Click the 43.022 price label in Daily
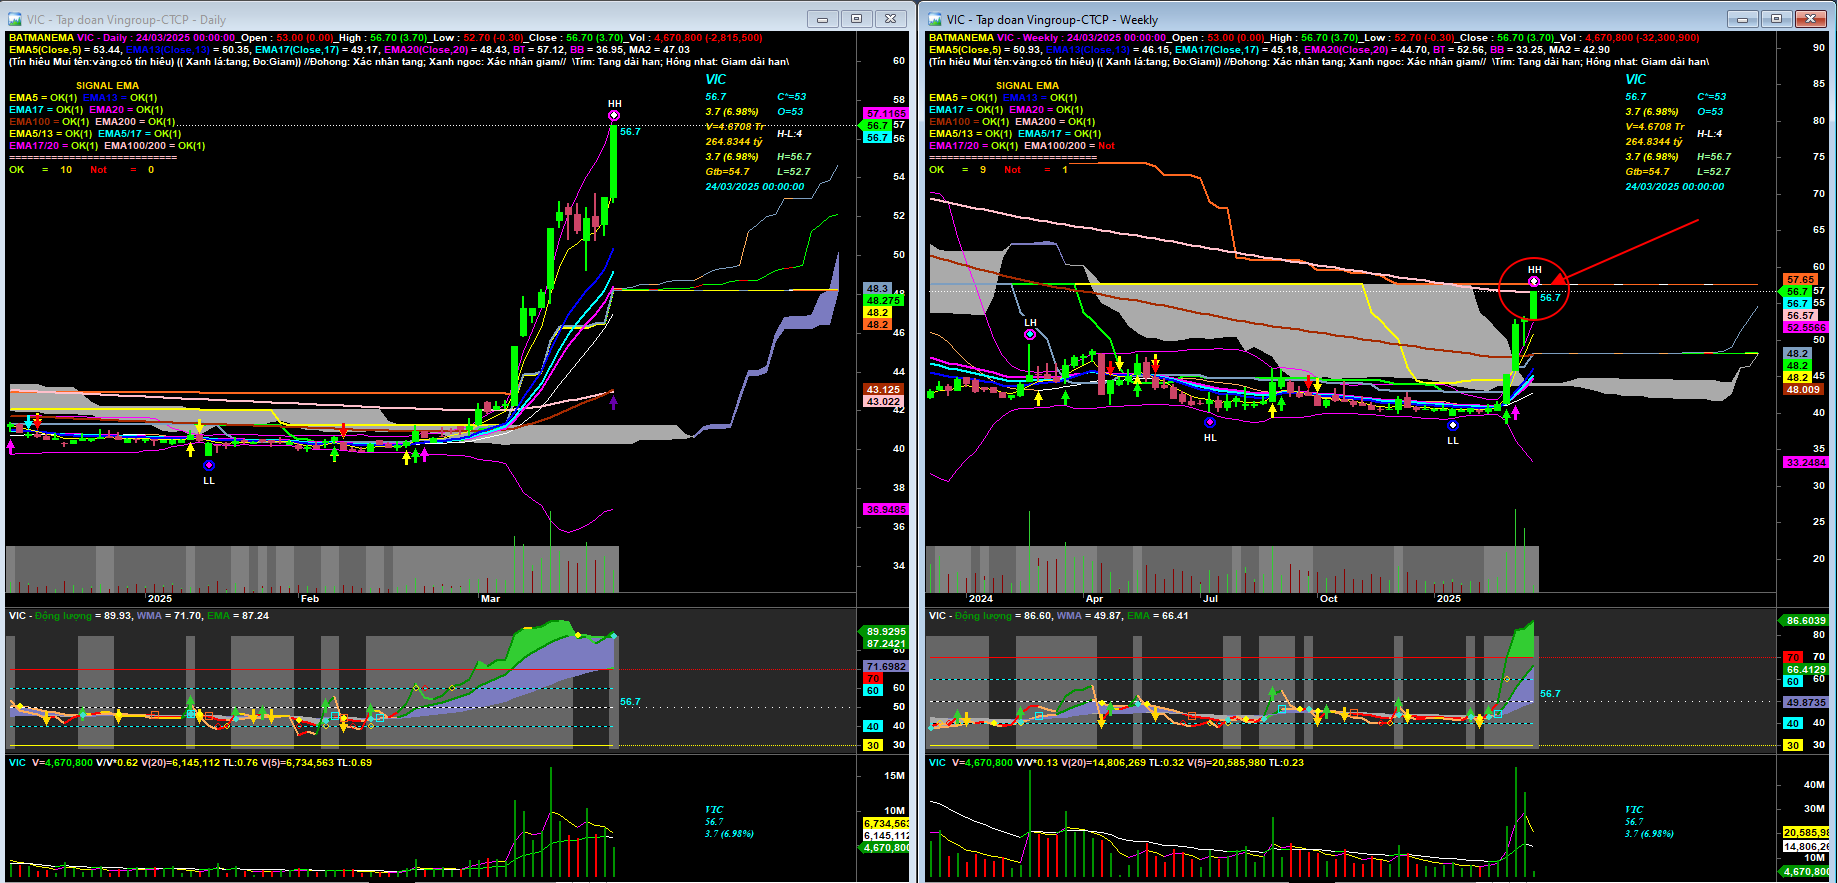Screen dimensions: 1838x883 pyautogui.click(x=883, y=402)
